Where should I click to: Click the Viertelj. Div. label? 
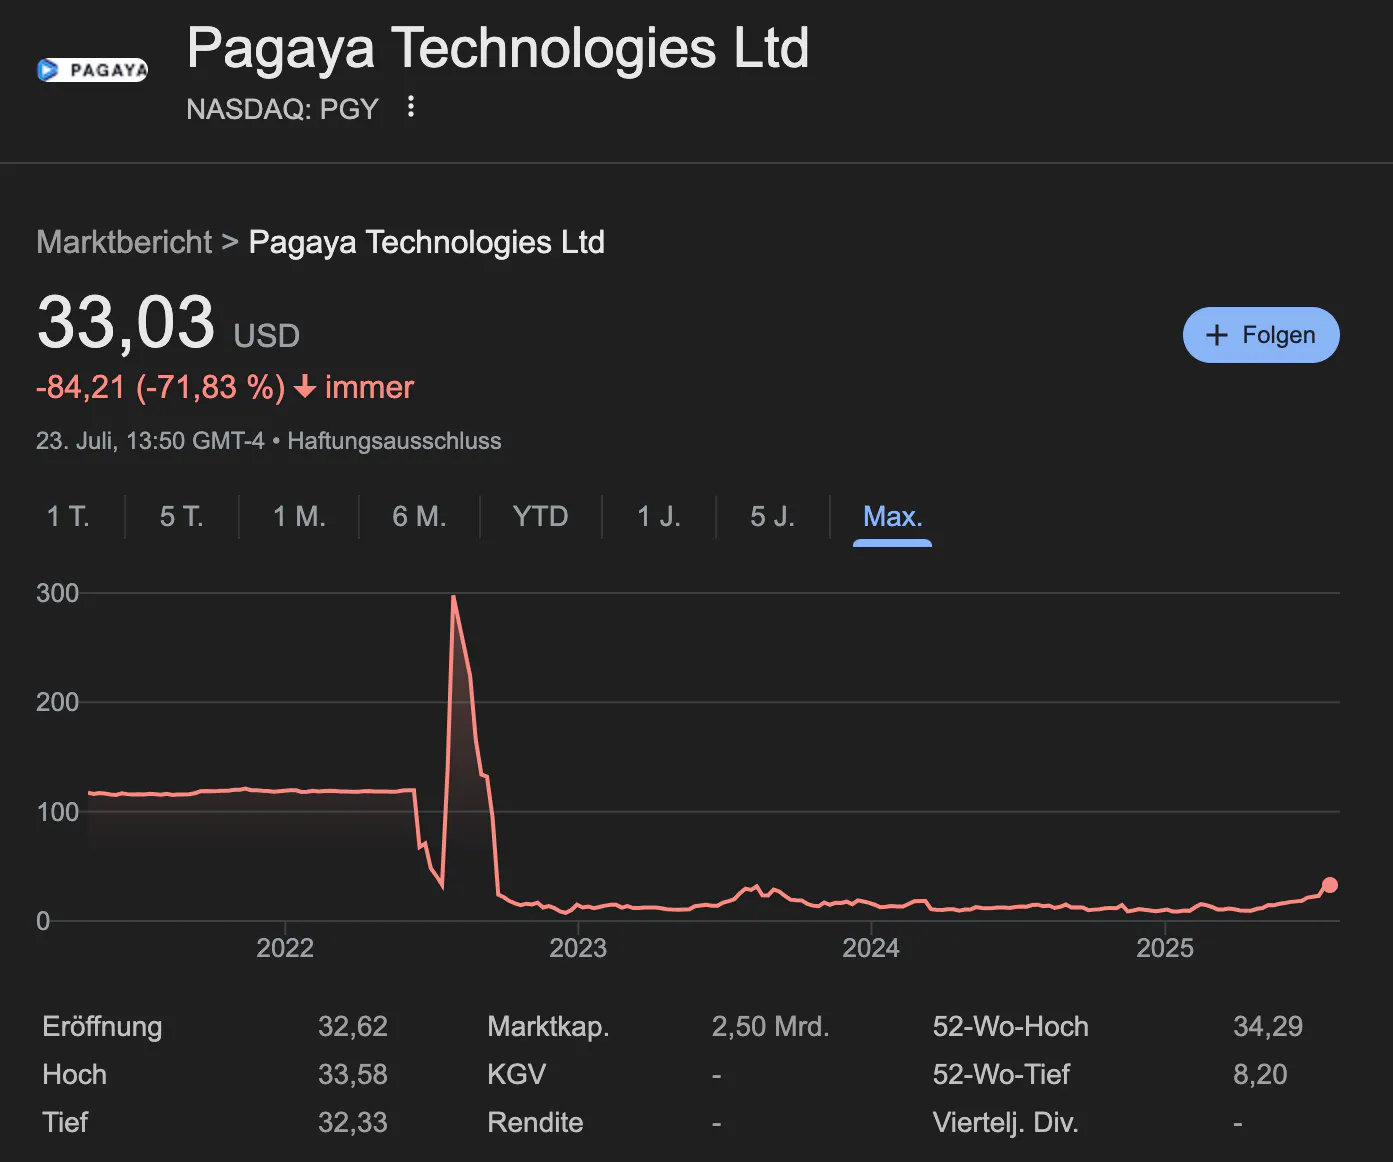coord(1006,1122)
